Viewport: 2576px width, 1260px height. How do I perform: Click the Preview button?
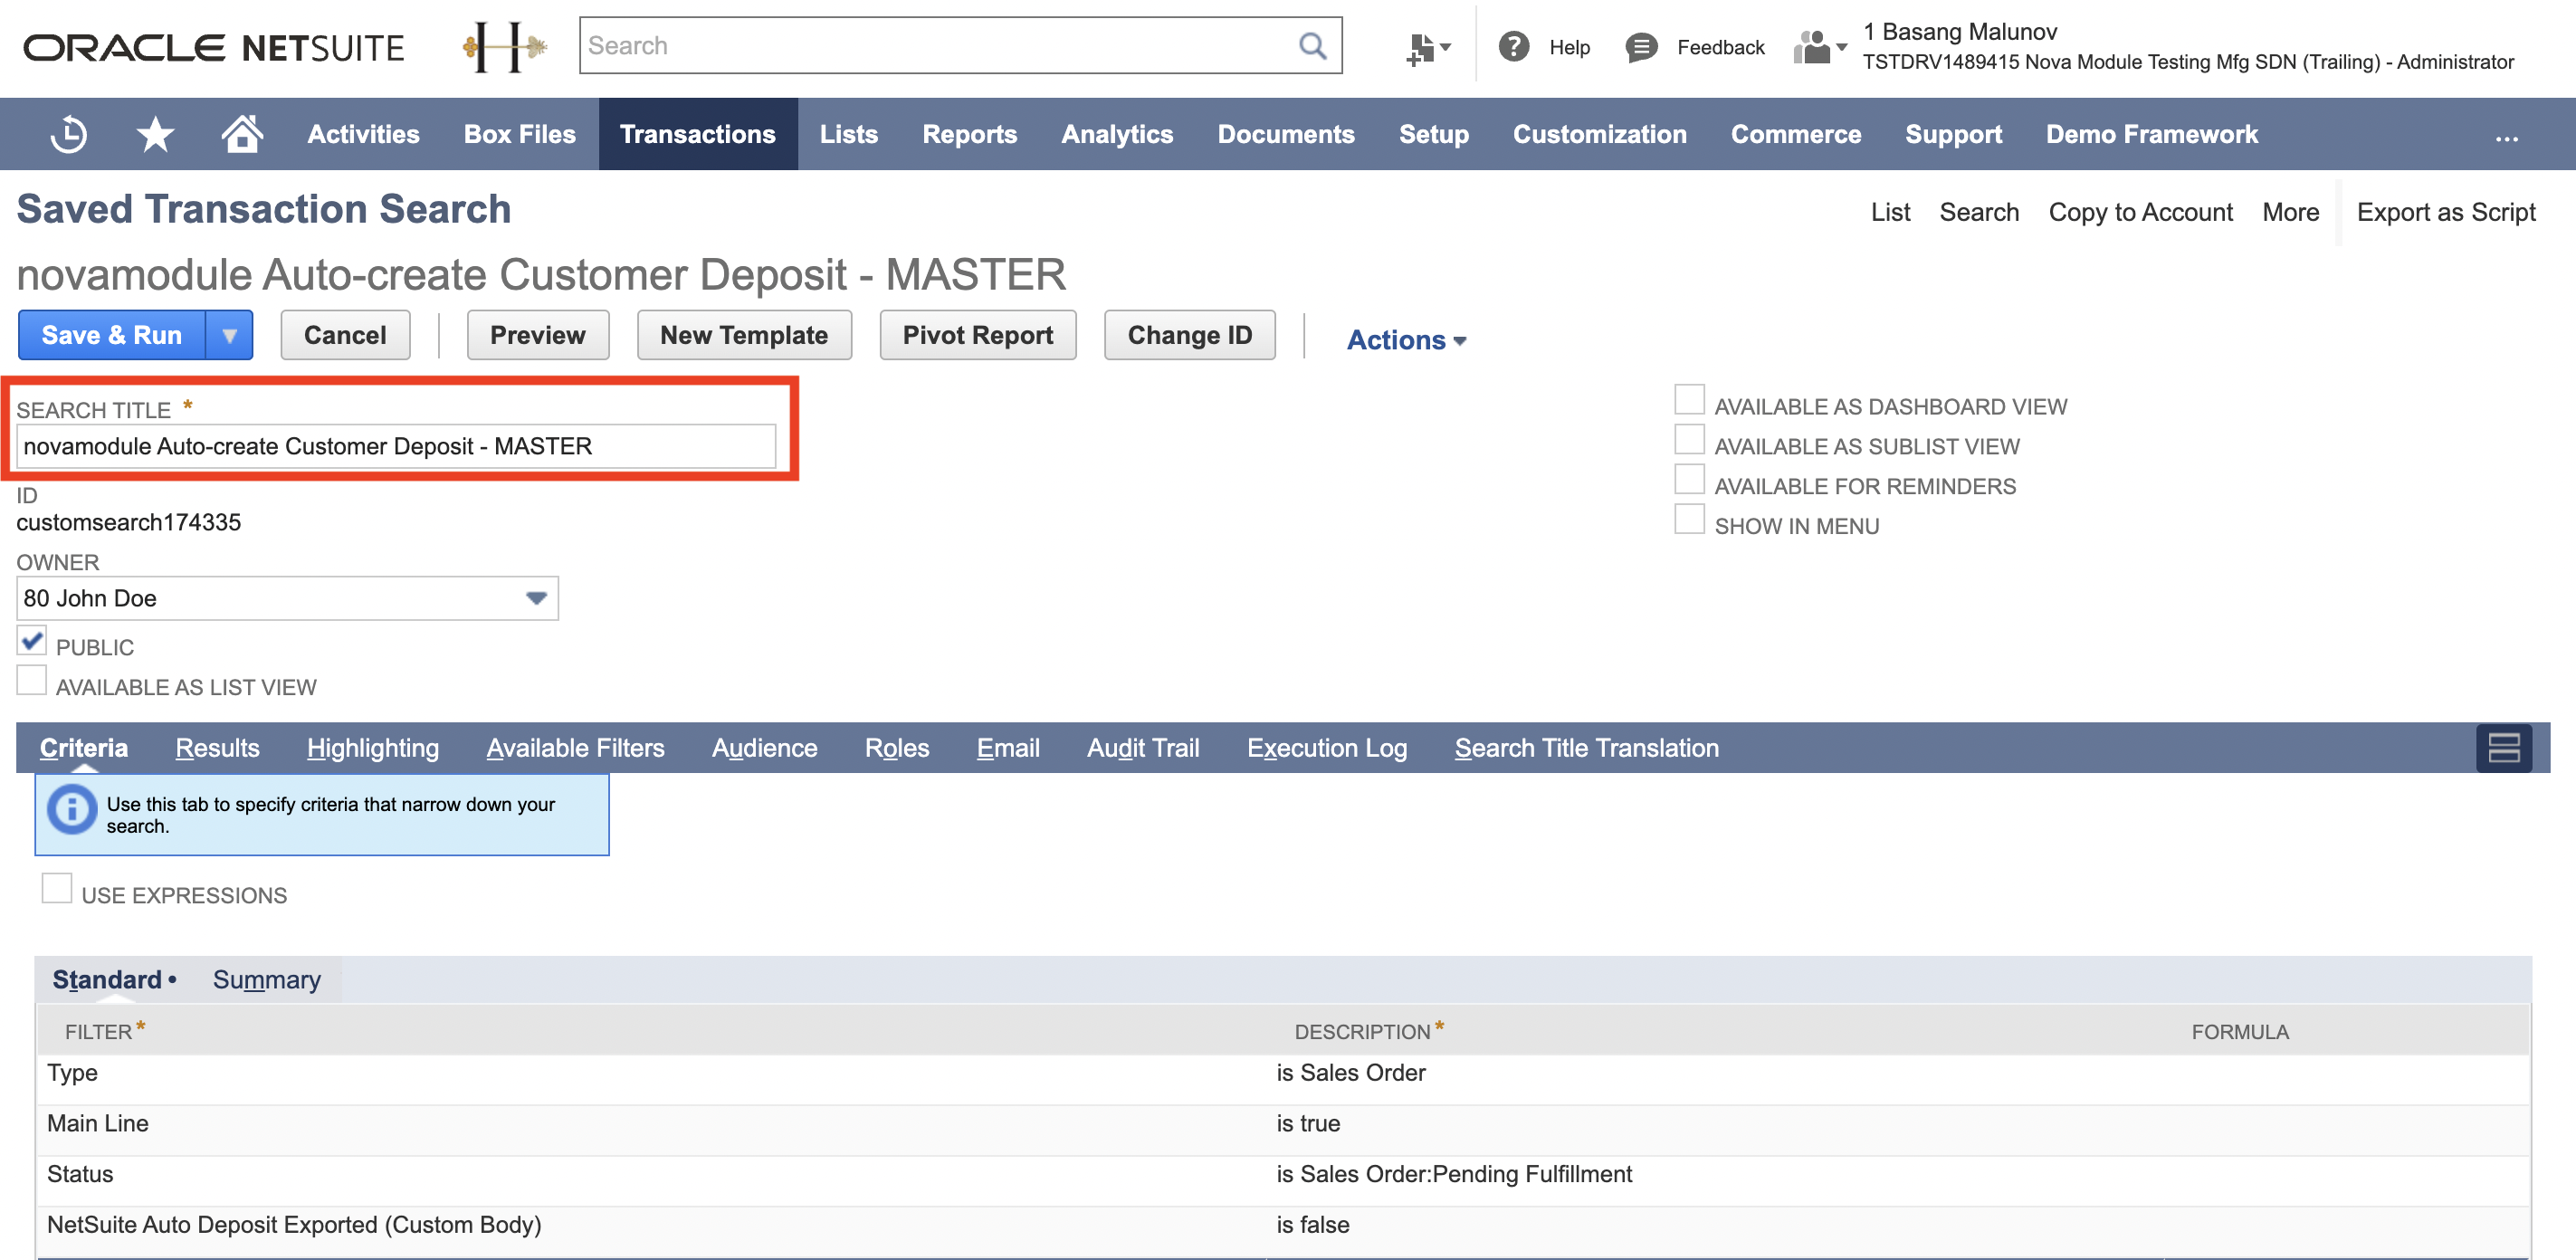pos(537,335)
